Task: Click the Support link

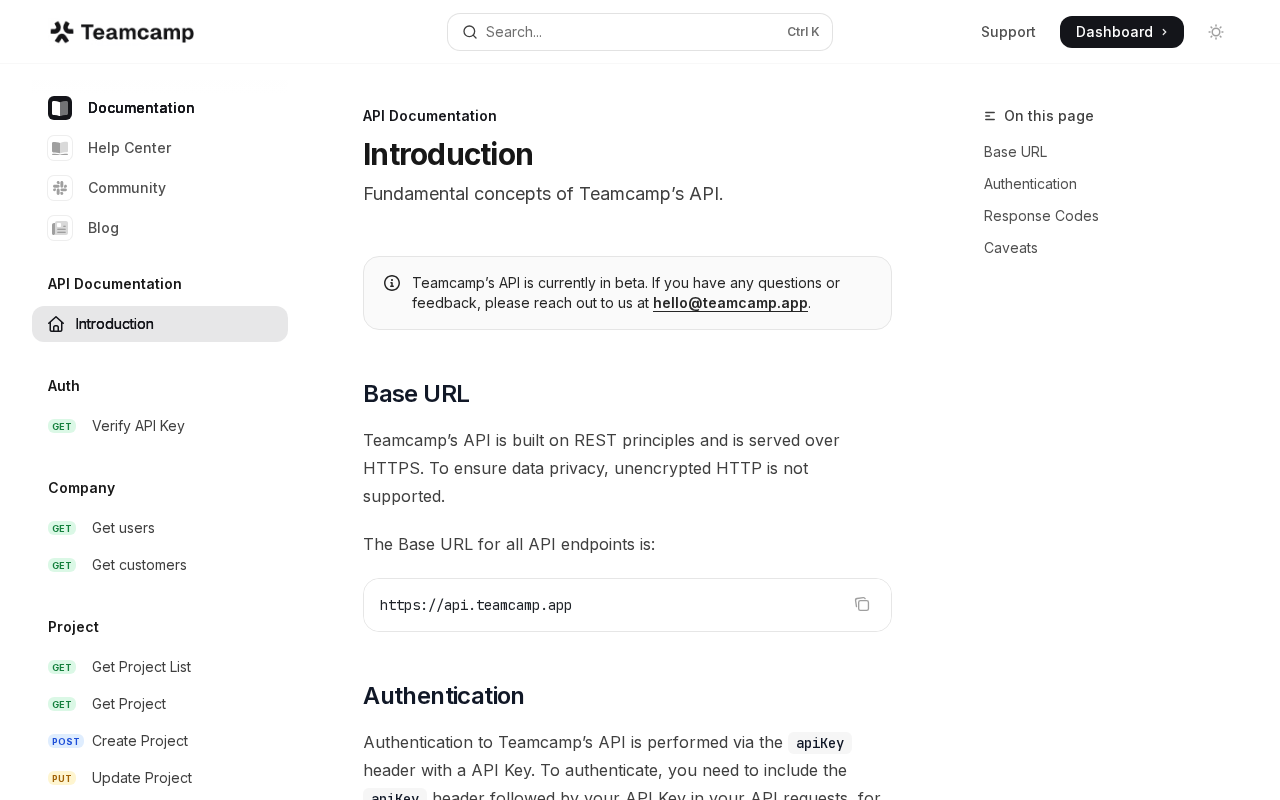Action: tap(1008, 32)
